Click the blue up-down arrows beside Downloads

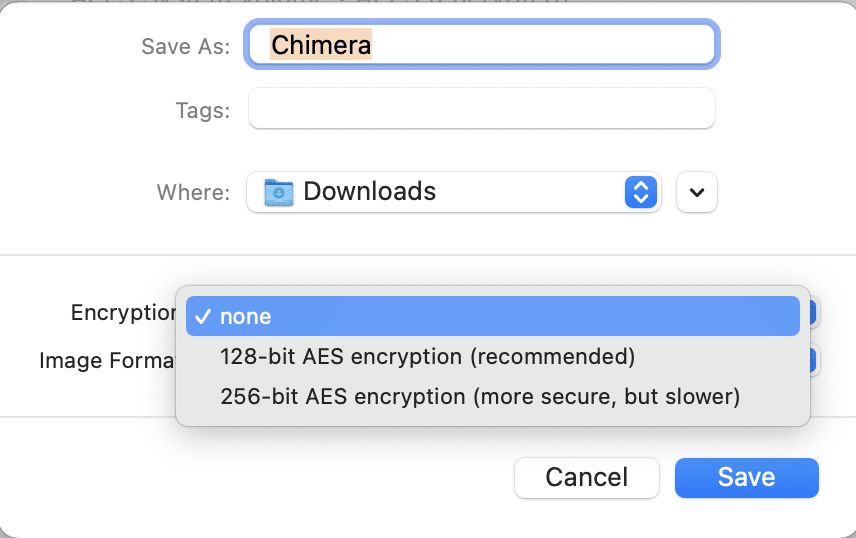pos(639,192)
